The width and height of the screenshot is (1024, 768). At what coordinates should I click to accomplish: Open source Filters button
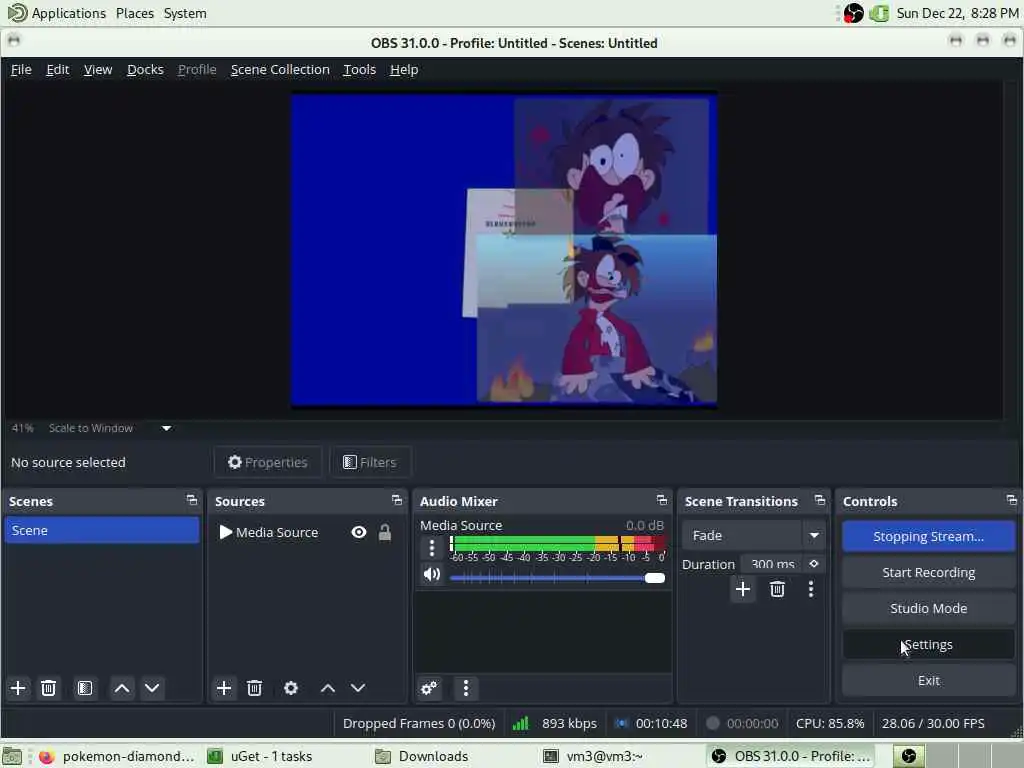[x=370, y=462]
